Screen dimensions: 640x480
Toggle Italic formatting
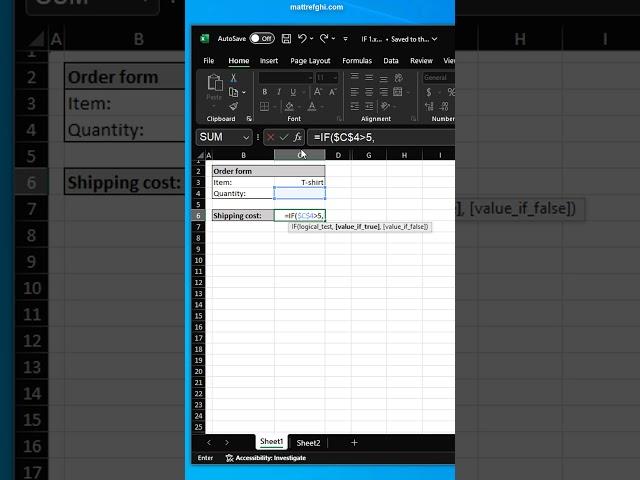coord(279,92)
